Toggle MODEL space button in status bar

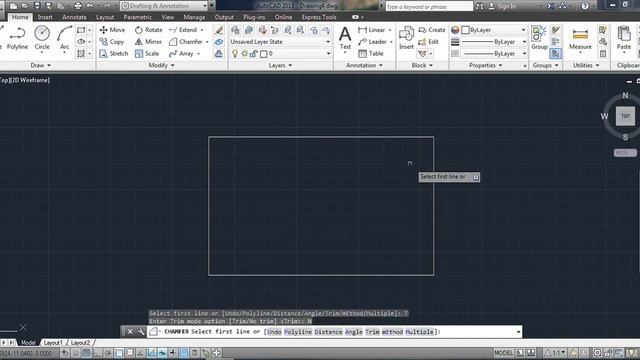click(x=503, y=353)
